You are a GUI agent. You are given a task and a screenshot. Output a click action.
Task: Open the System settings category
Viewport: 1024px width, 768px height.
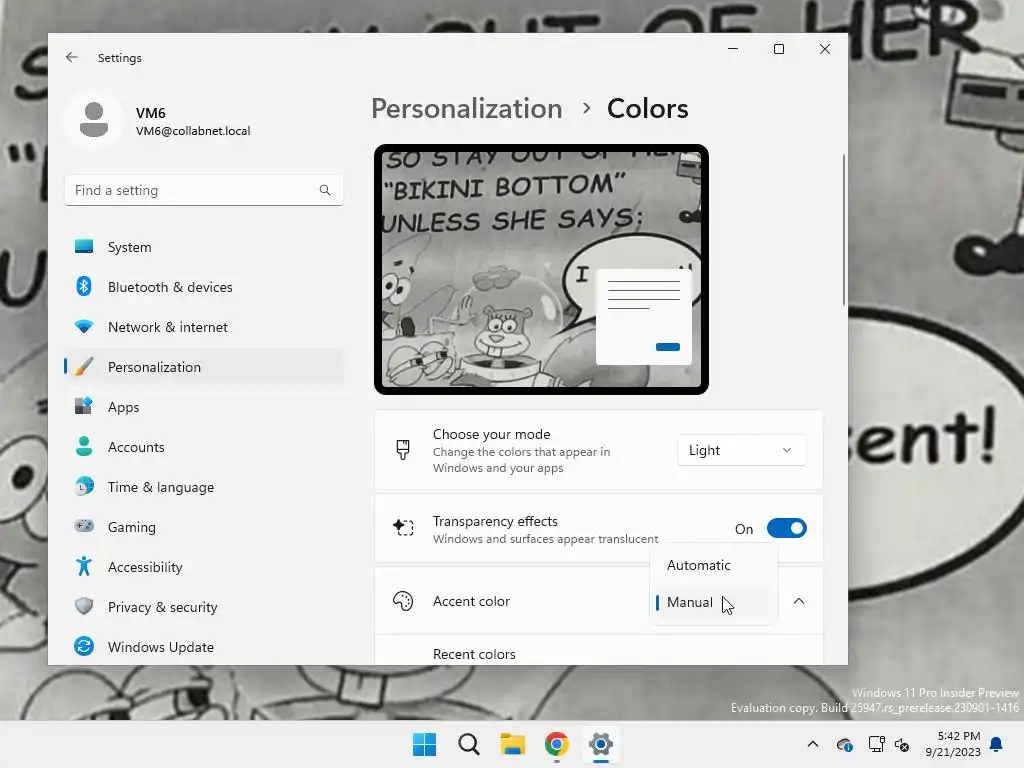pyautogui.click(x=204, y=247)
